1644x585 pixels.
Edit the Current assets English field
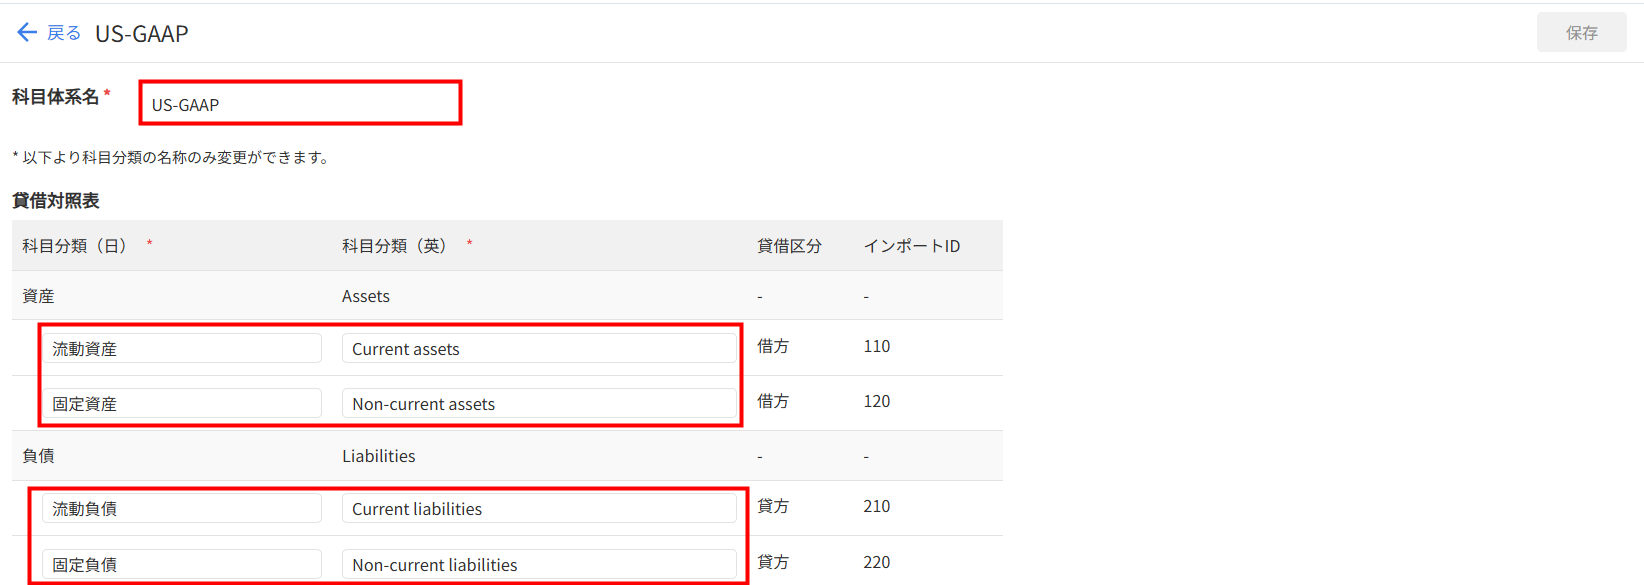pyautogui.click(x=539, y=348)
